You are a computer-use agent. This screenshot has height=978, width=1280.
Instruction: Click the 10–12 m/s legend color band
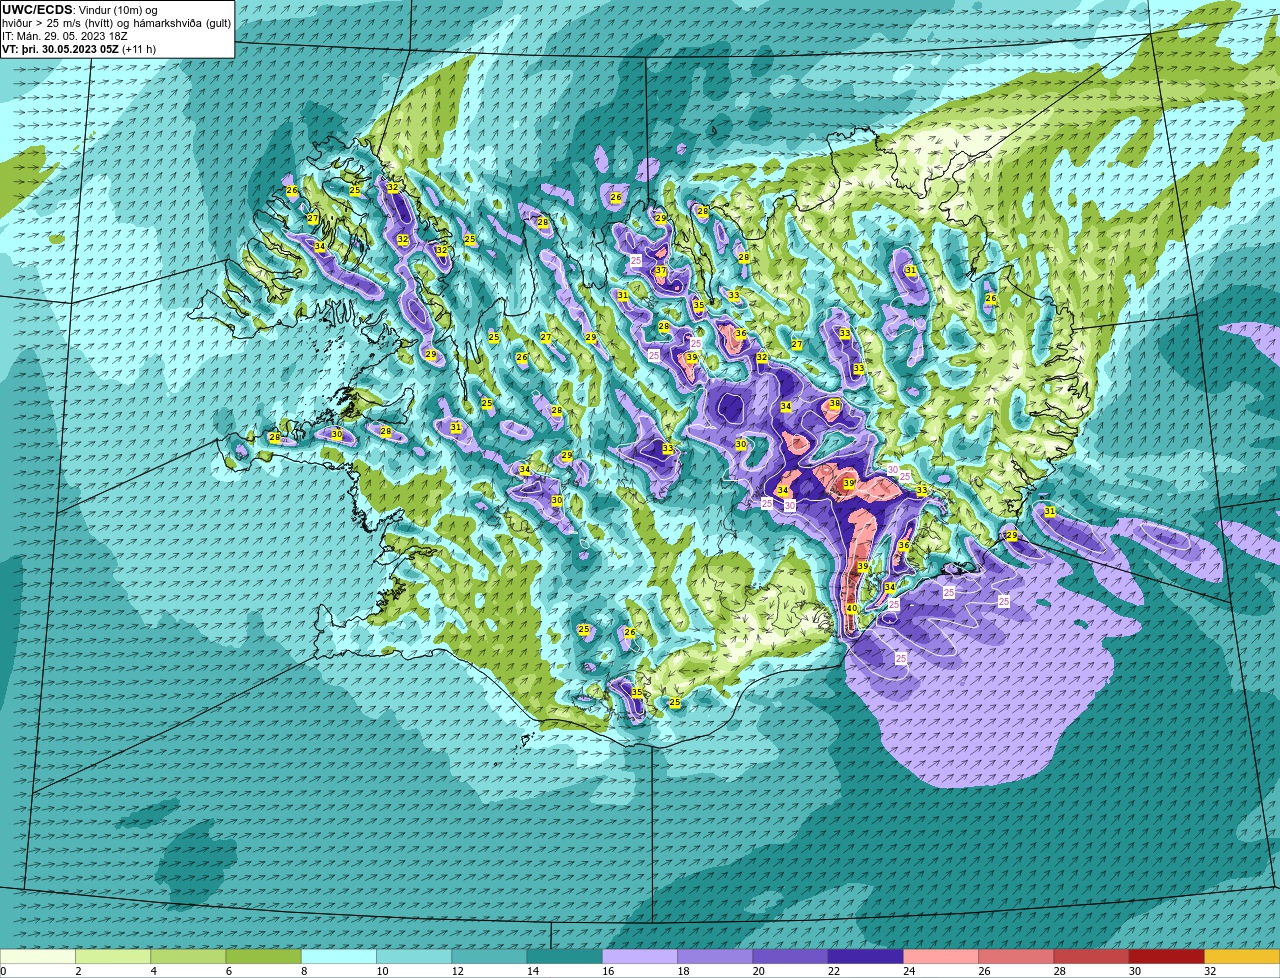tap(414, 956)
